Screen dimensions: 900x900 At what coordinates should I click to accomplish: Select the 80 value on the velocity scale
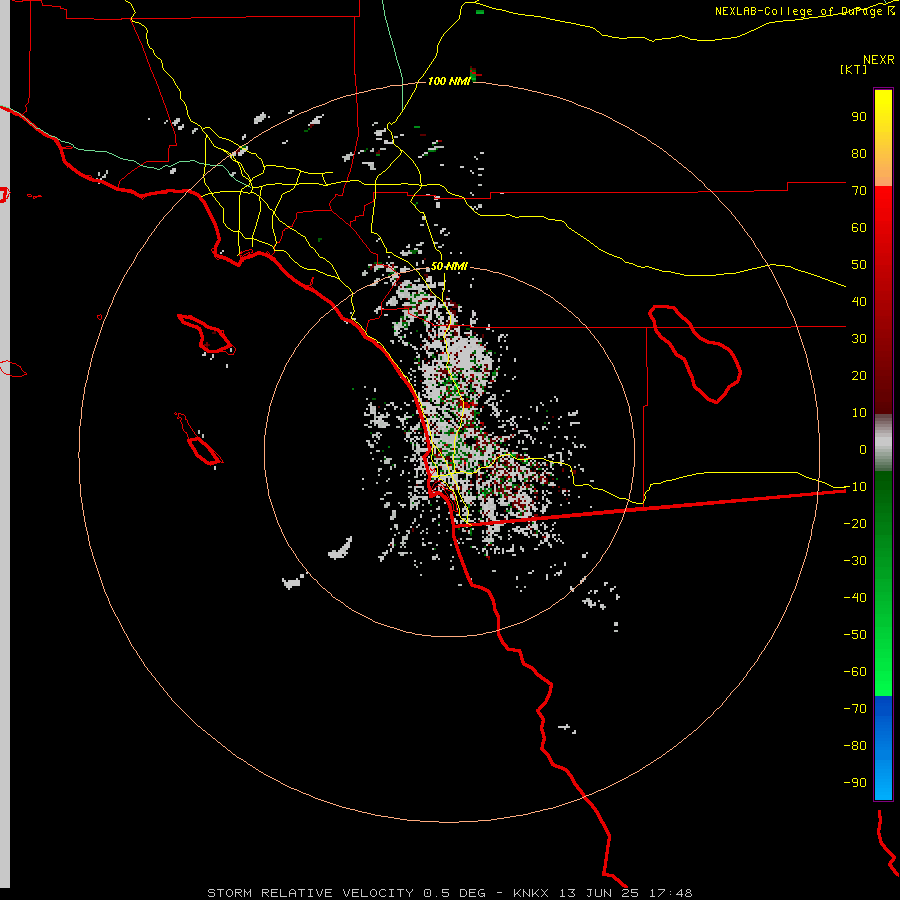(859, 153)
